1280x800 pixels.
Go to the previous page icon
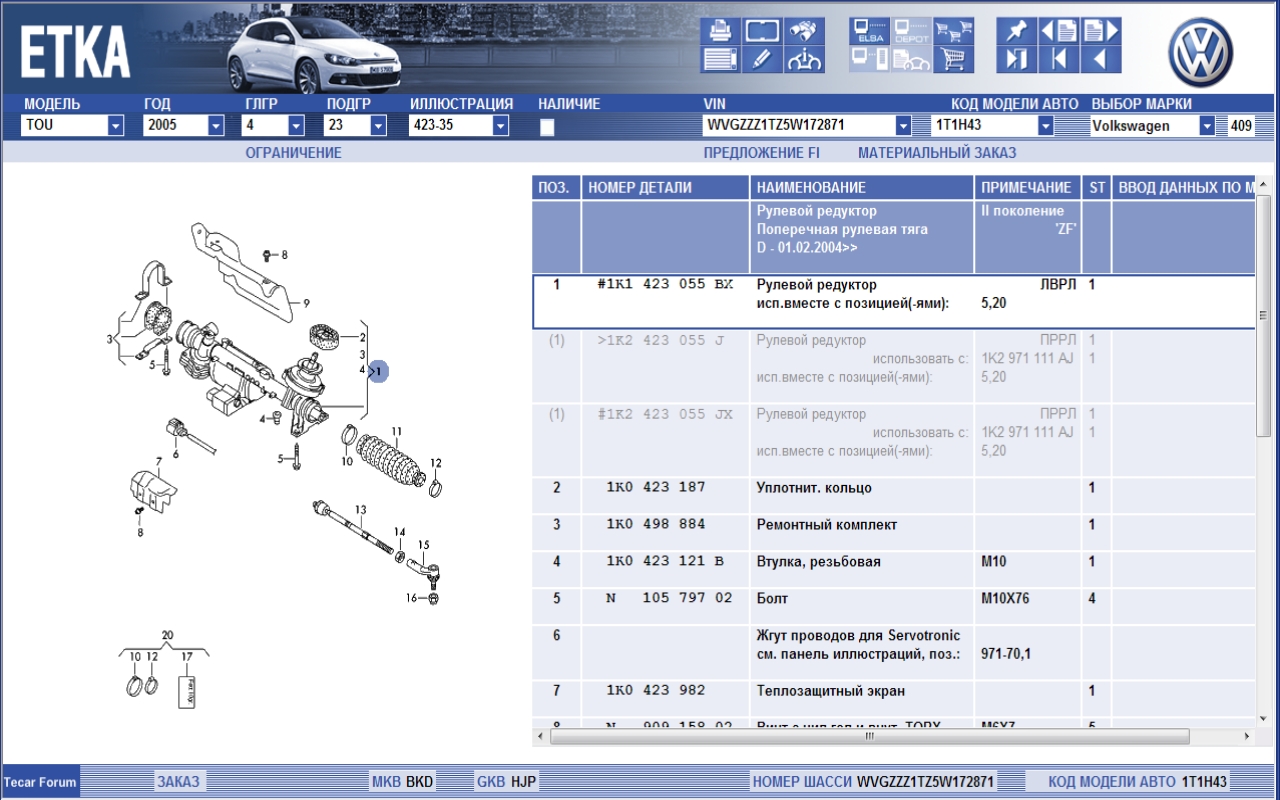(x=1058, y=31)
